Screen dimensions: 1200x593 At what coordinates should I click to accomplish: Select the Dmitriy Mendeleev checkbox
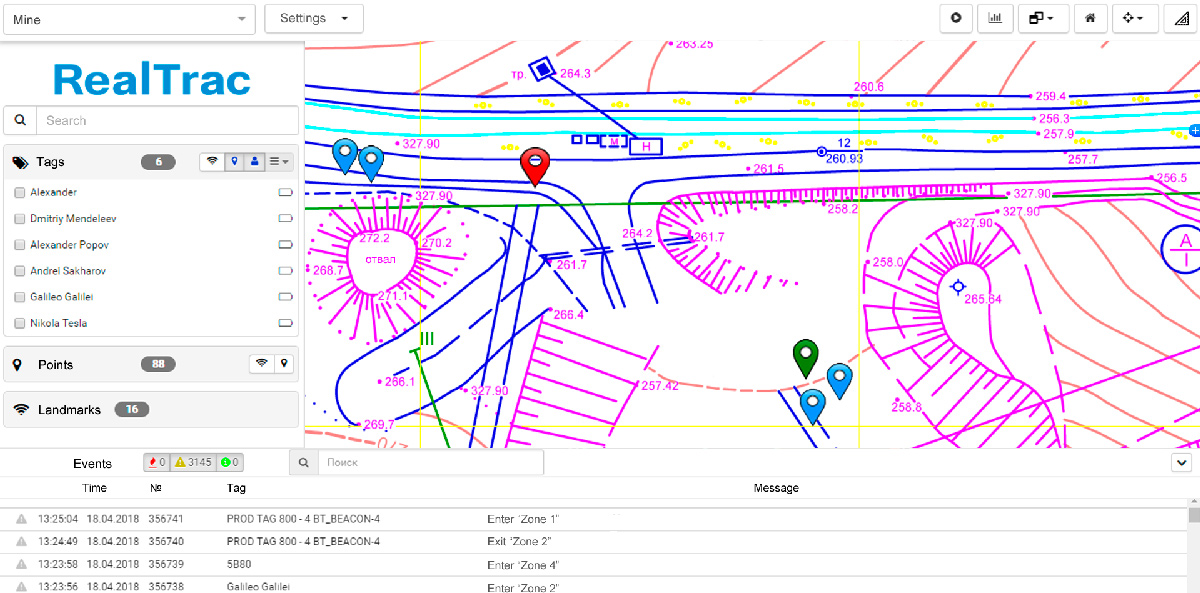coord(20,218)
